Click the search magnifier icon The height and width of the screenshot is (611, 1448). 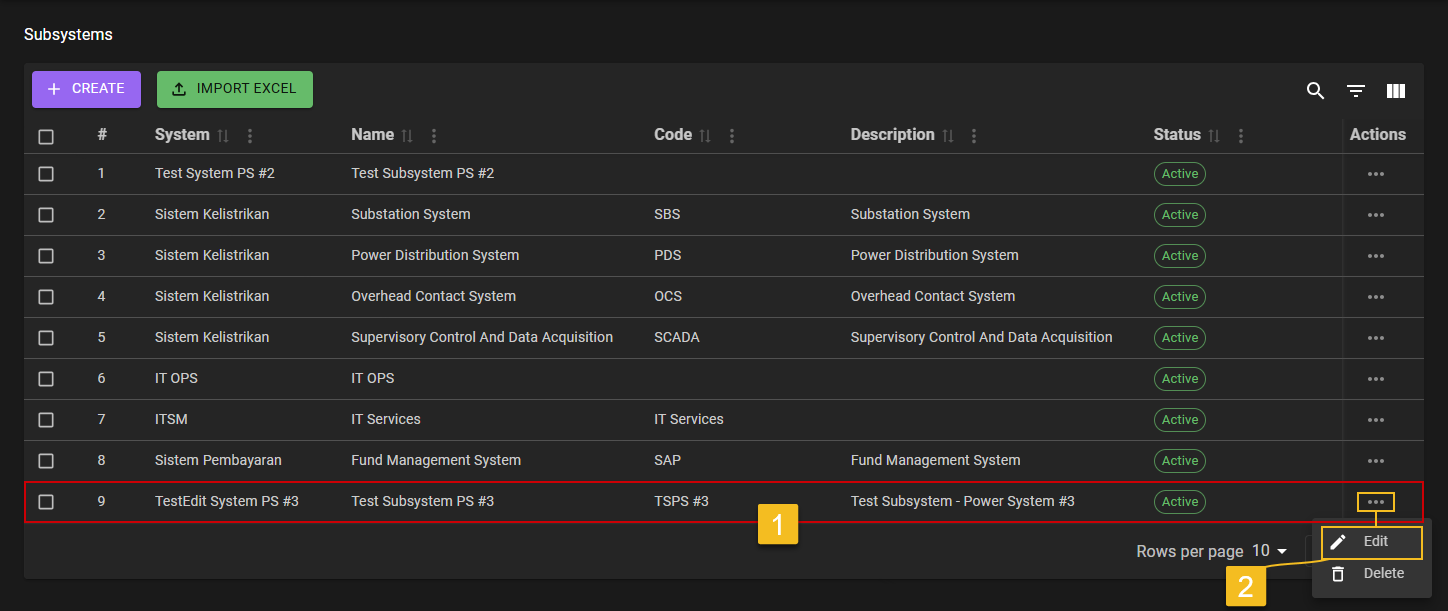[x=1315, y=91]
